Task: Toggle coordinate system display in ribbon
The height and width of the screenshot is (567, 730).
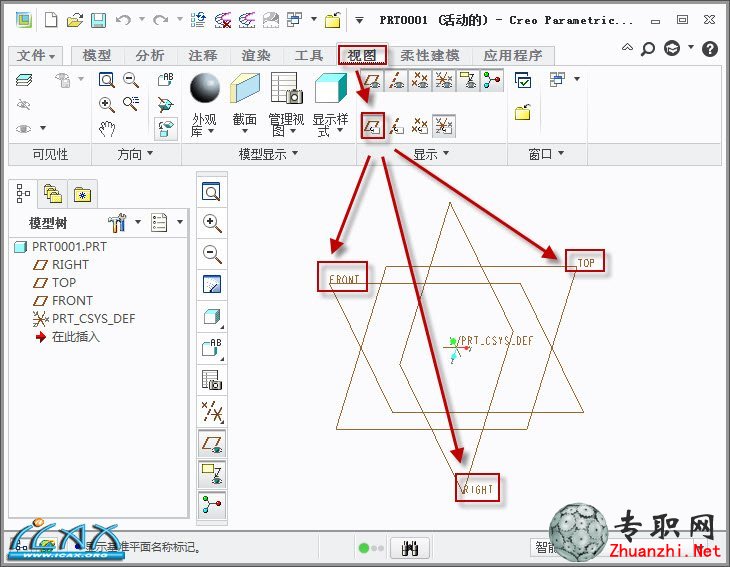Action: 444,80
